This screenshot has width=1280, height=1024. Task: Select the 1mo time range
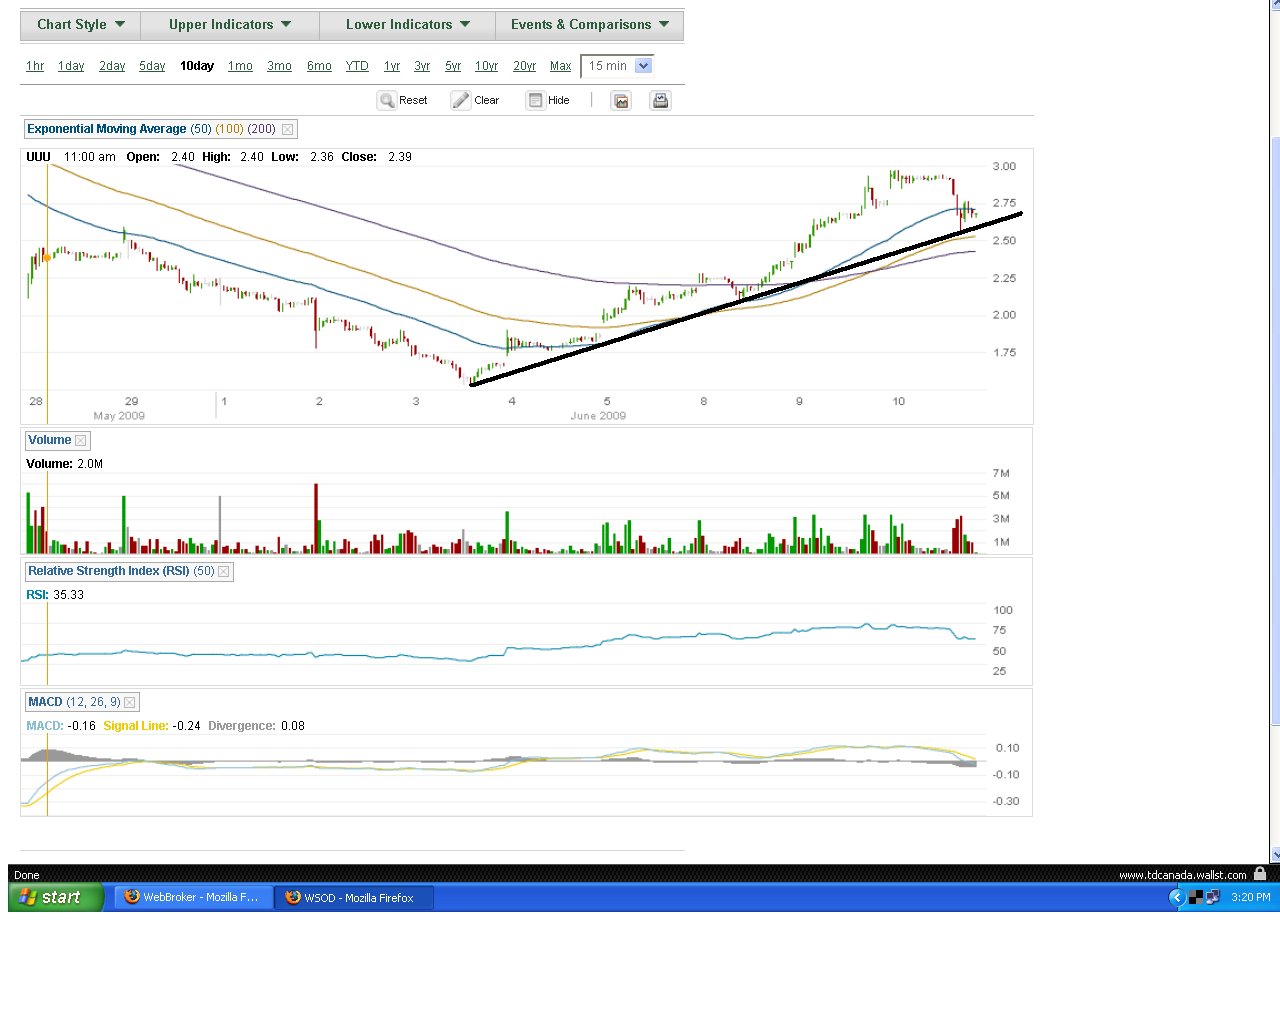coord(240,66)
